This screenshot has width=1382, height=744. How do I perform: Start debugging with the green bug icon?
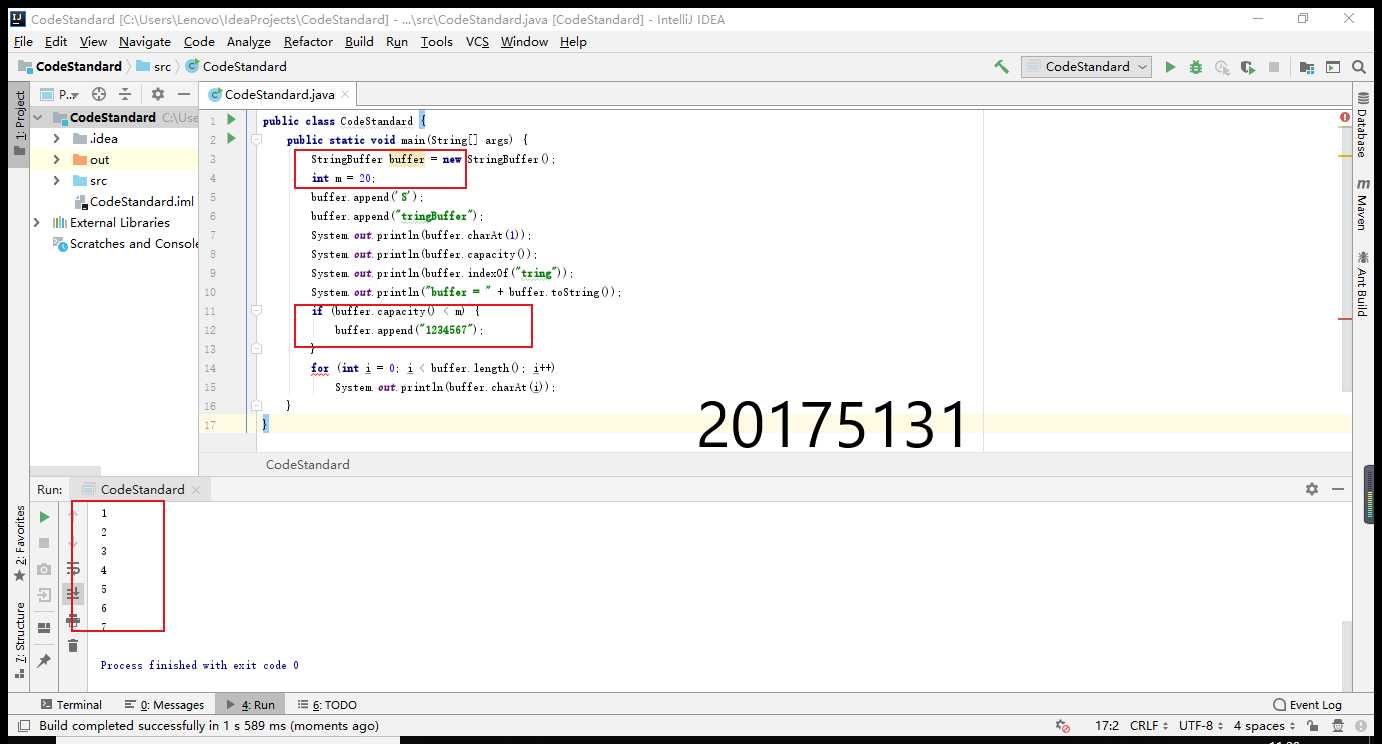click(x=1196, y=67)
